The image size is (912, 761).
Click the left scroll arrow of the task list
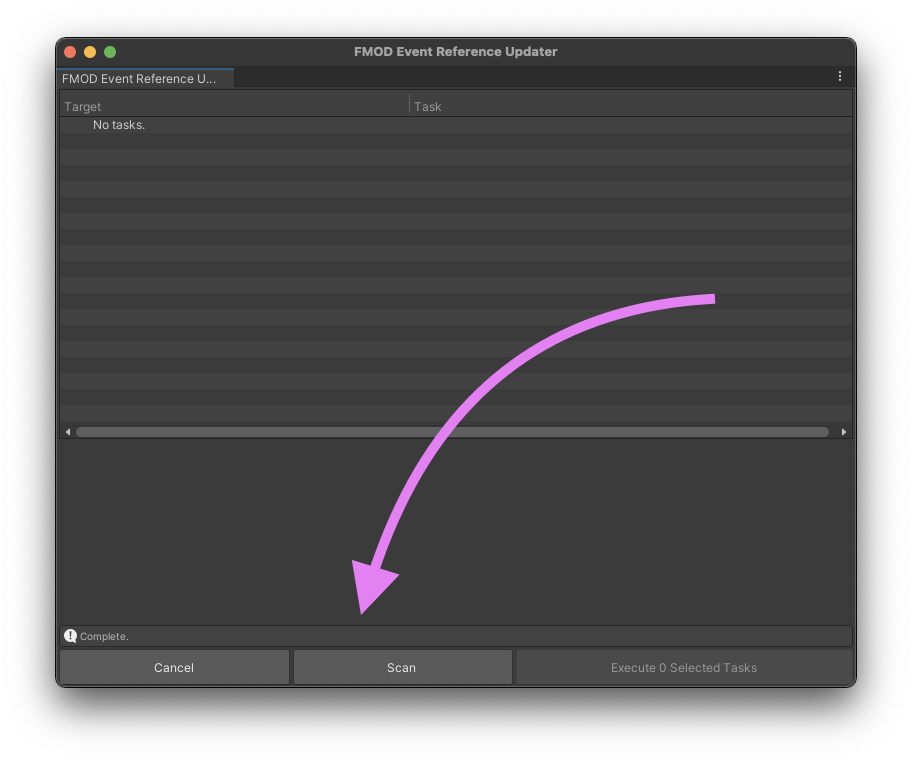click(x=68, y=432)
